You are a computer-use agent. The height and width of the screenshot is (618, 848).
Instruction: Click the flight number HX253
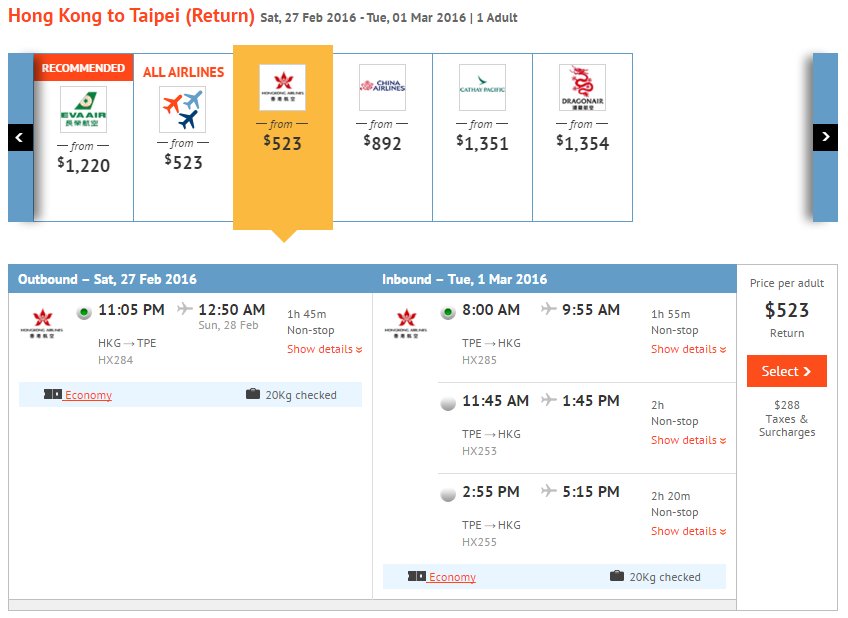click(479, 451)
